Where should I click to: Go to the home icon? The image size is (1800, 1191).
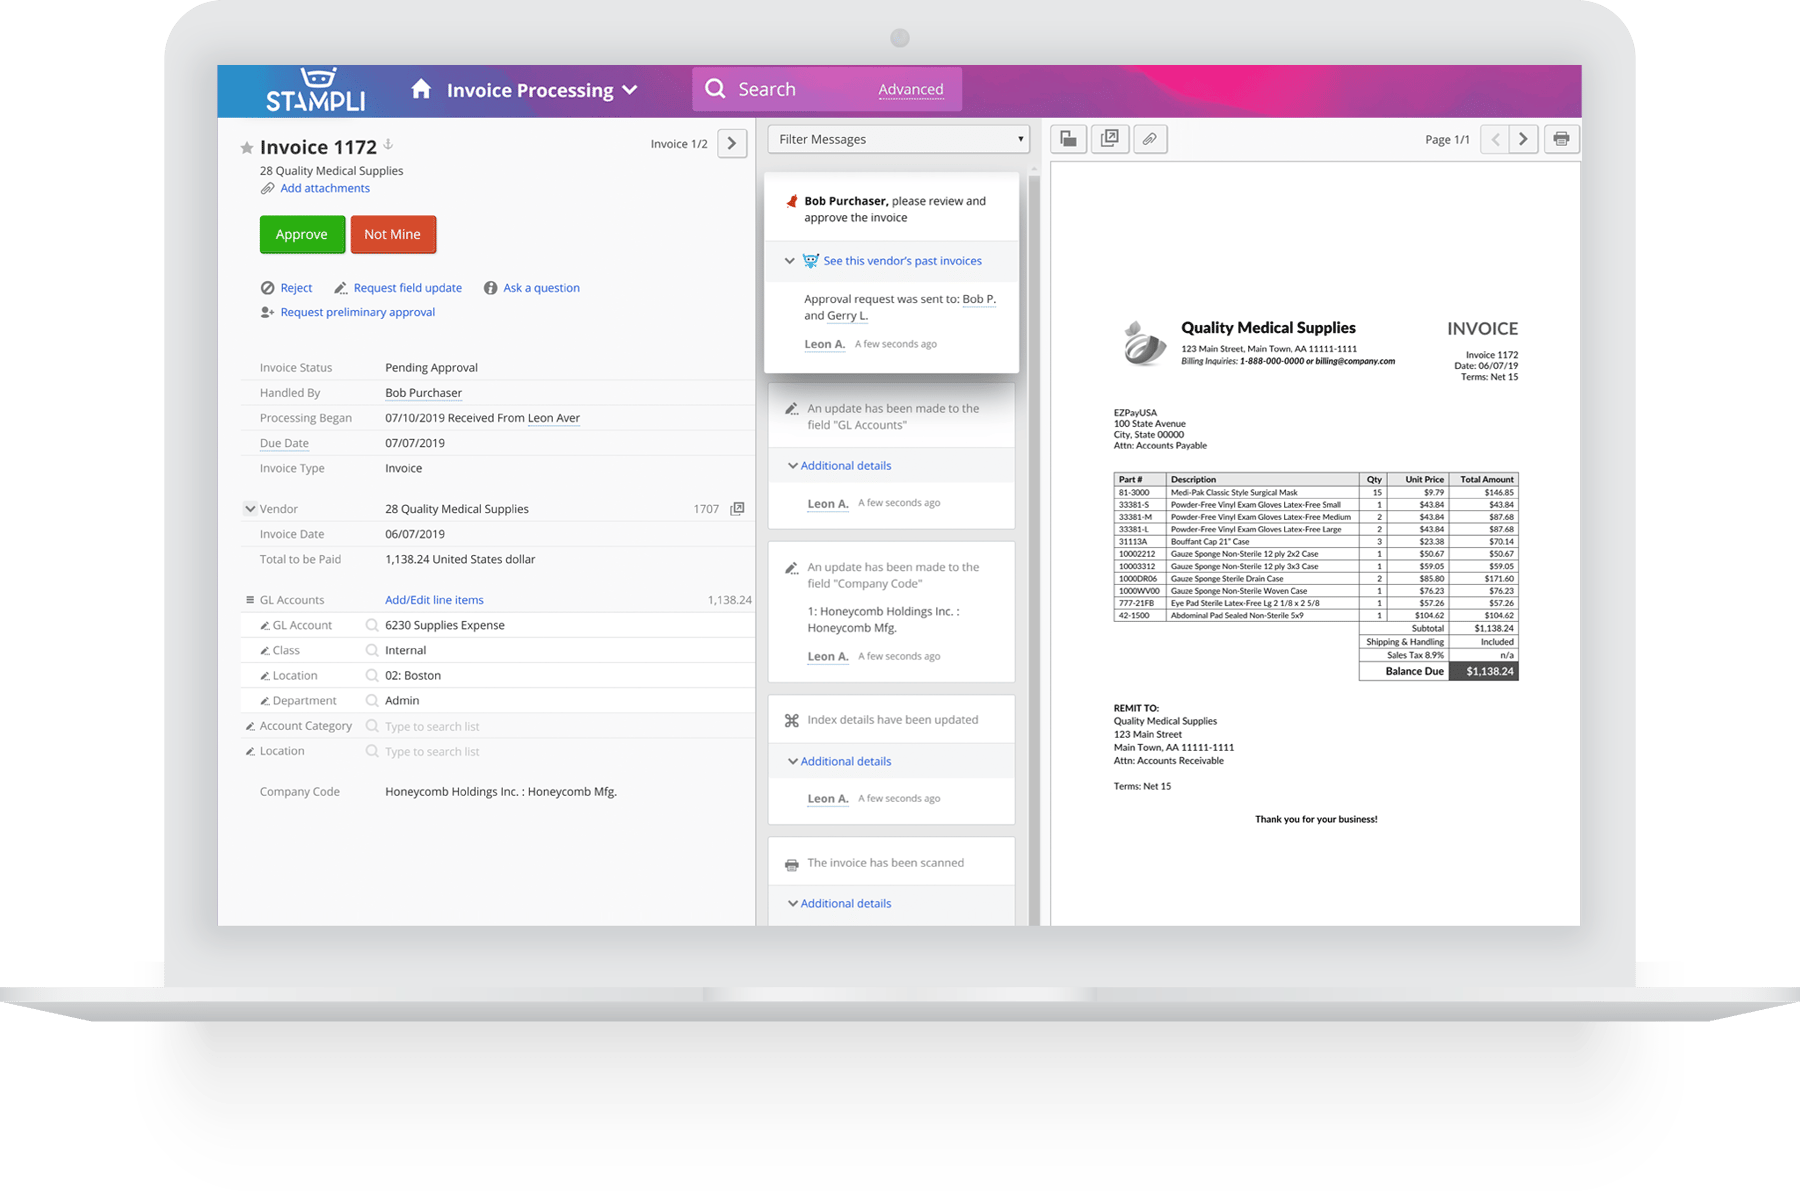(421, 89)
